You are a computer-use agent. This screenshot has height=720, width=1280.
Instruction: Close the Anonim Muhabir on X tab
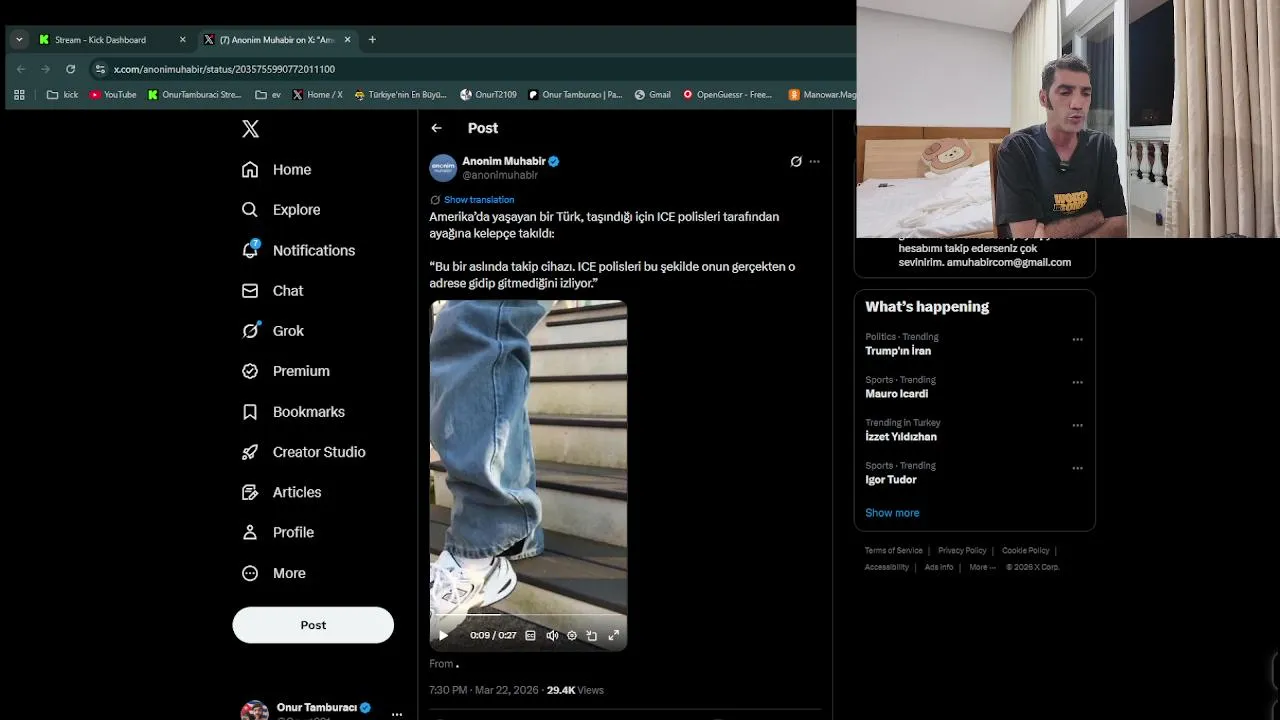[347, 40]
